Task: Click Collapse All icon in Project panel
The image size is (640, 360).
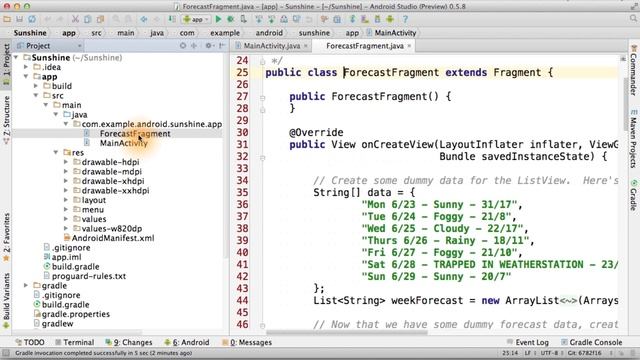Action: click(x=194, y=46)
